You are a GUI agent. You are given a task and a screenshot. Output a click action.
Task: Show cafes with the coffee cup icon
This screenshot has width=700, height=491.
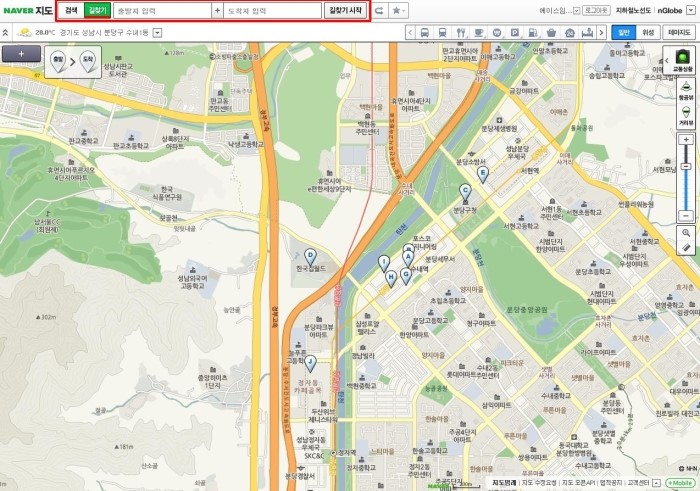[479, 33]
